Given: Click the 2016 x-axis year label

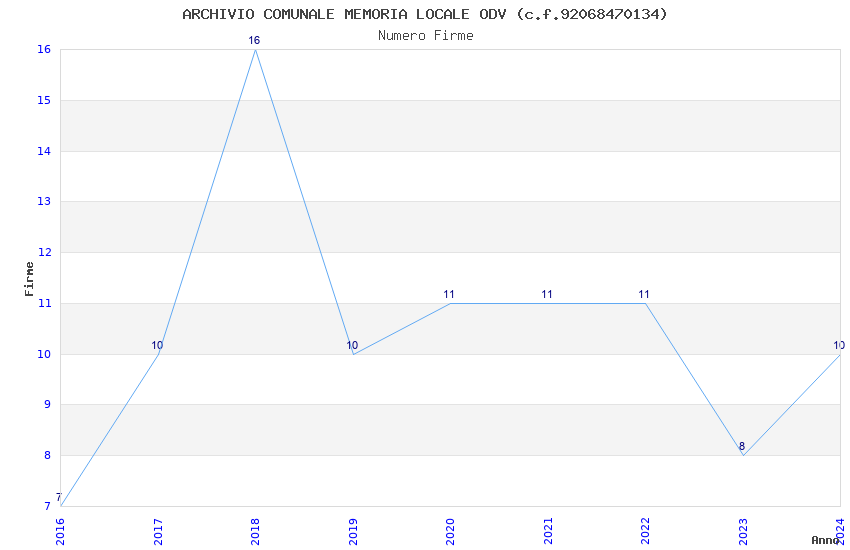Looking at the screenshot, I should (60, 532).
